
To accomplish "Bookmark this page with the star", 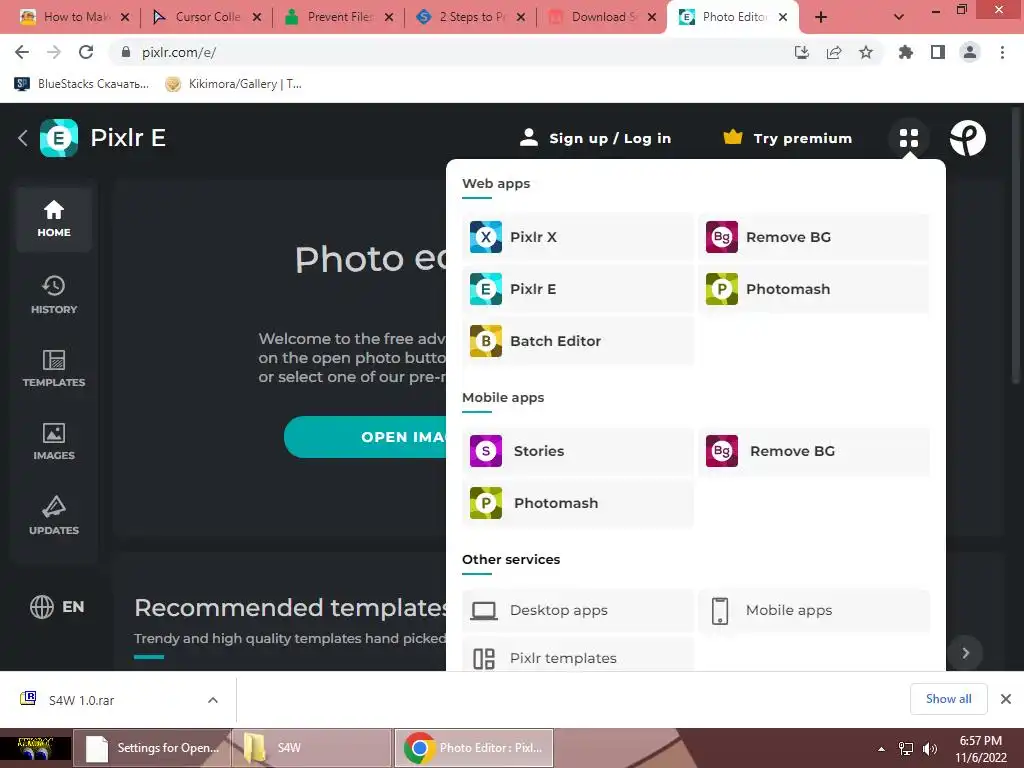I will tap(865, 52).
